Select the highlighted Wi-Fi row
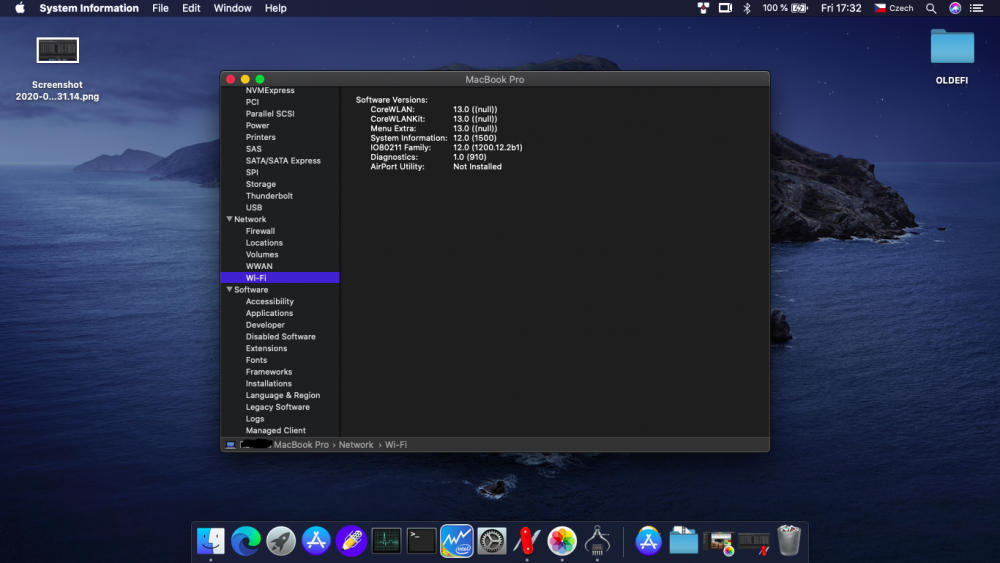 280,278
